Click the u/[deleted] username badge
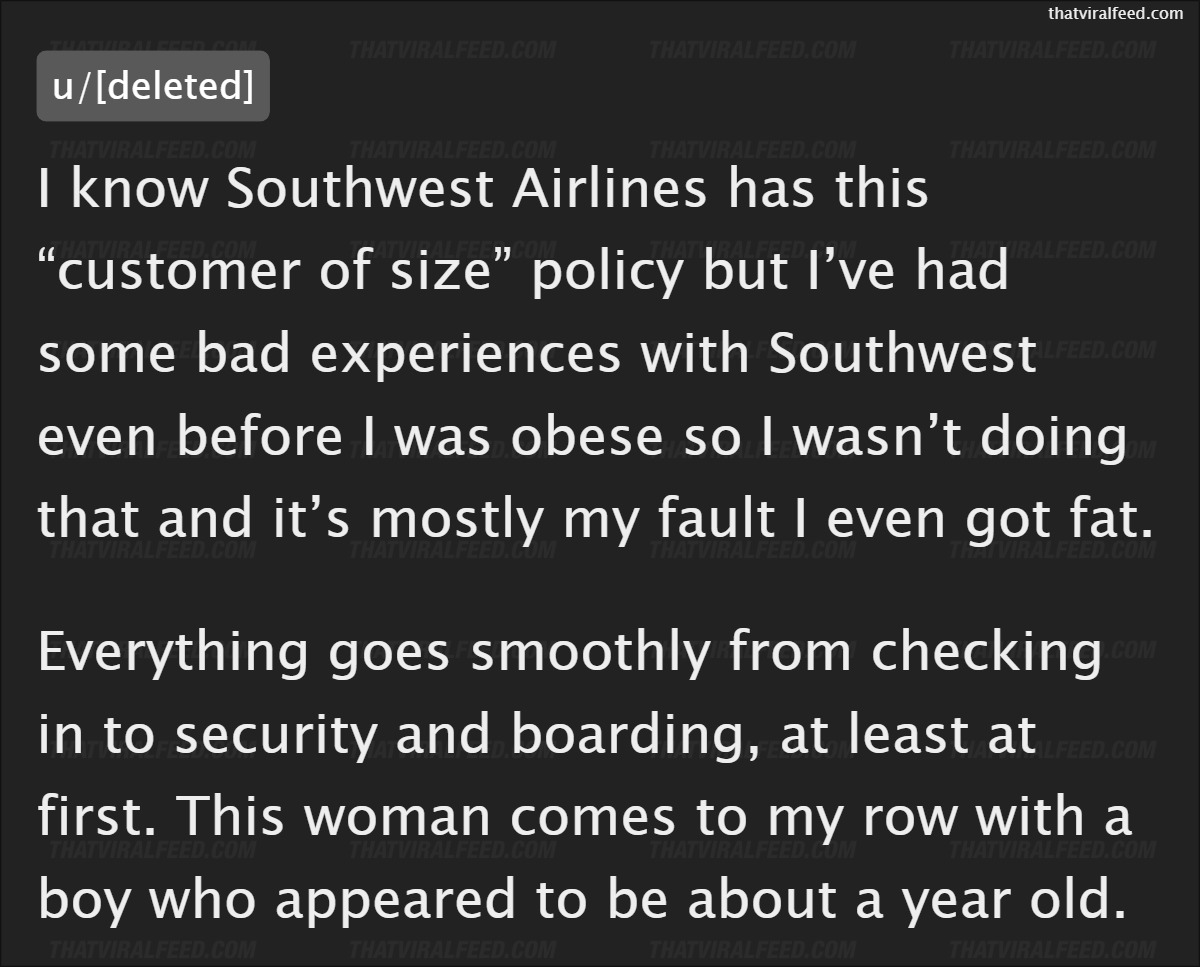The image size is (1200, 967). click(x=153, y=86)
